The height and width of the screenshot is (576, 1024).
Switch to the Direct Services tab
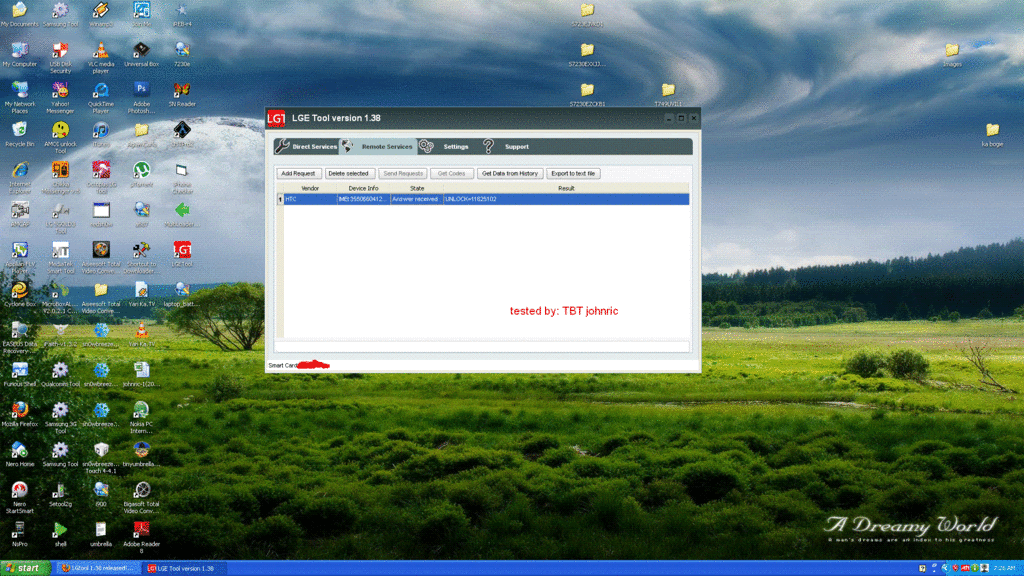point(306,146)
